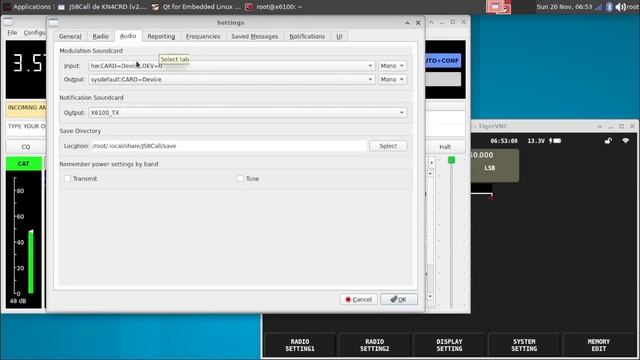
Task: Open the Saved Messages tab
Action: click(254, 36)
